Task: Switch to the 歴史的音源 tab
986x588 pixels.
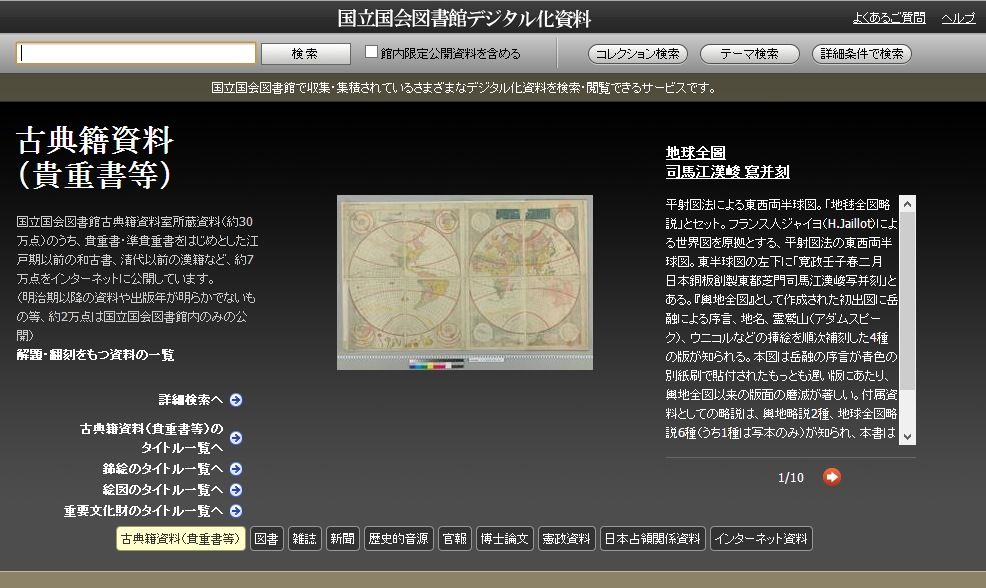Action: click(x=399, y=539)
